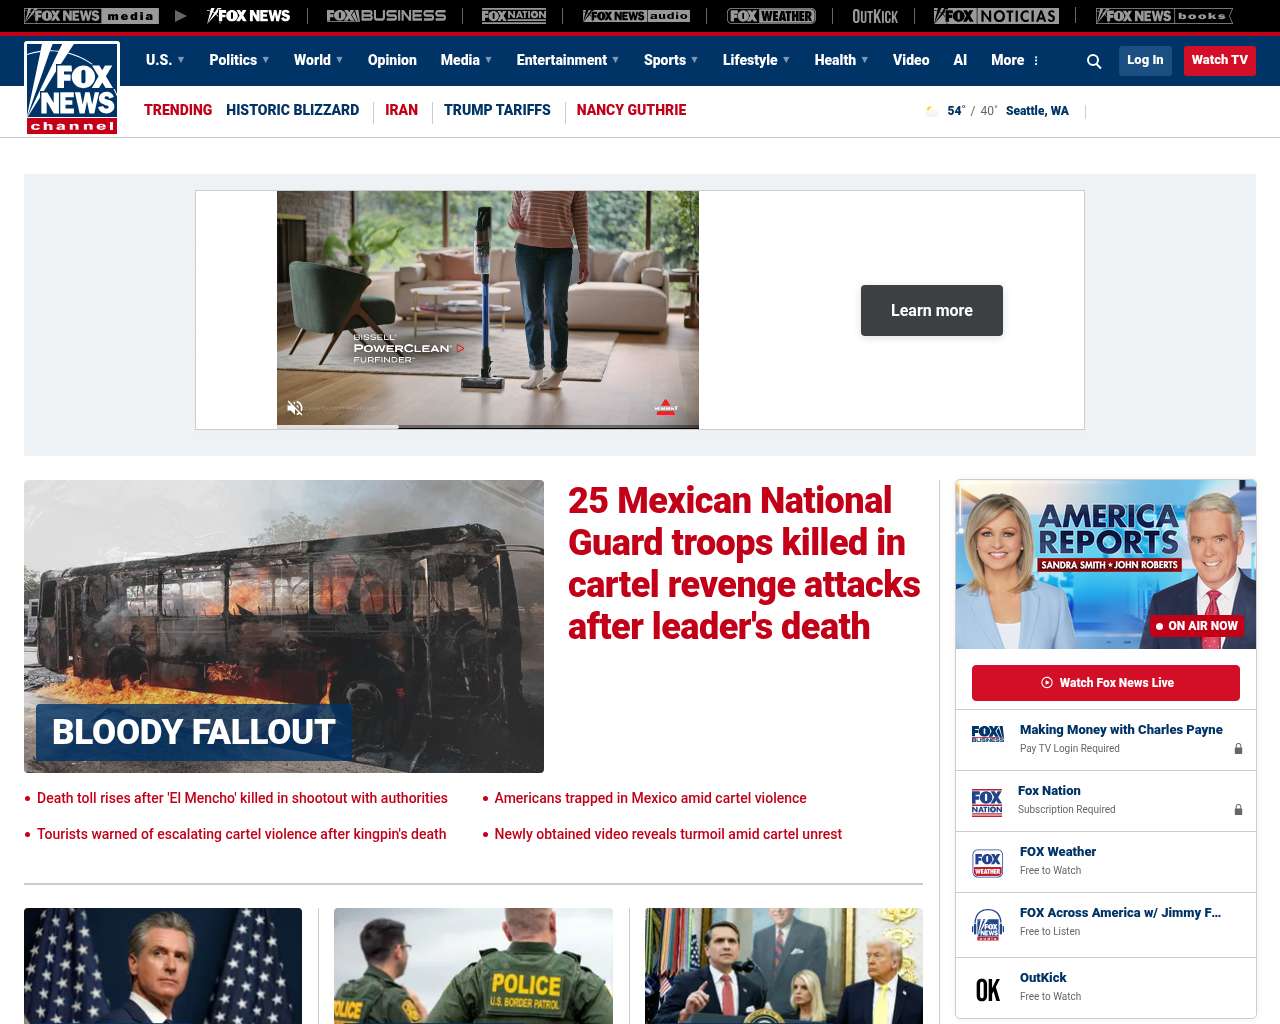
Task: Click the Log In button
Action: coord(1145,60)
